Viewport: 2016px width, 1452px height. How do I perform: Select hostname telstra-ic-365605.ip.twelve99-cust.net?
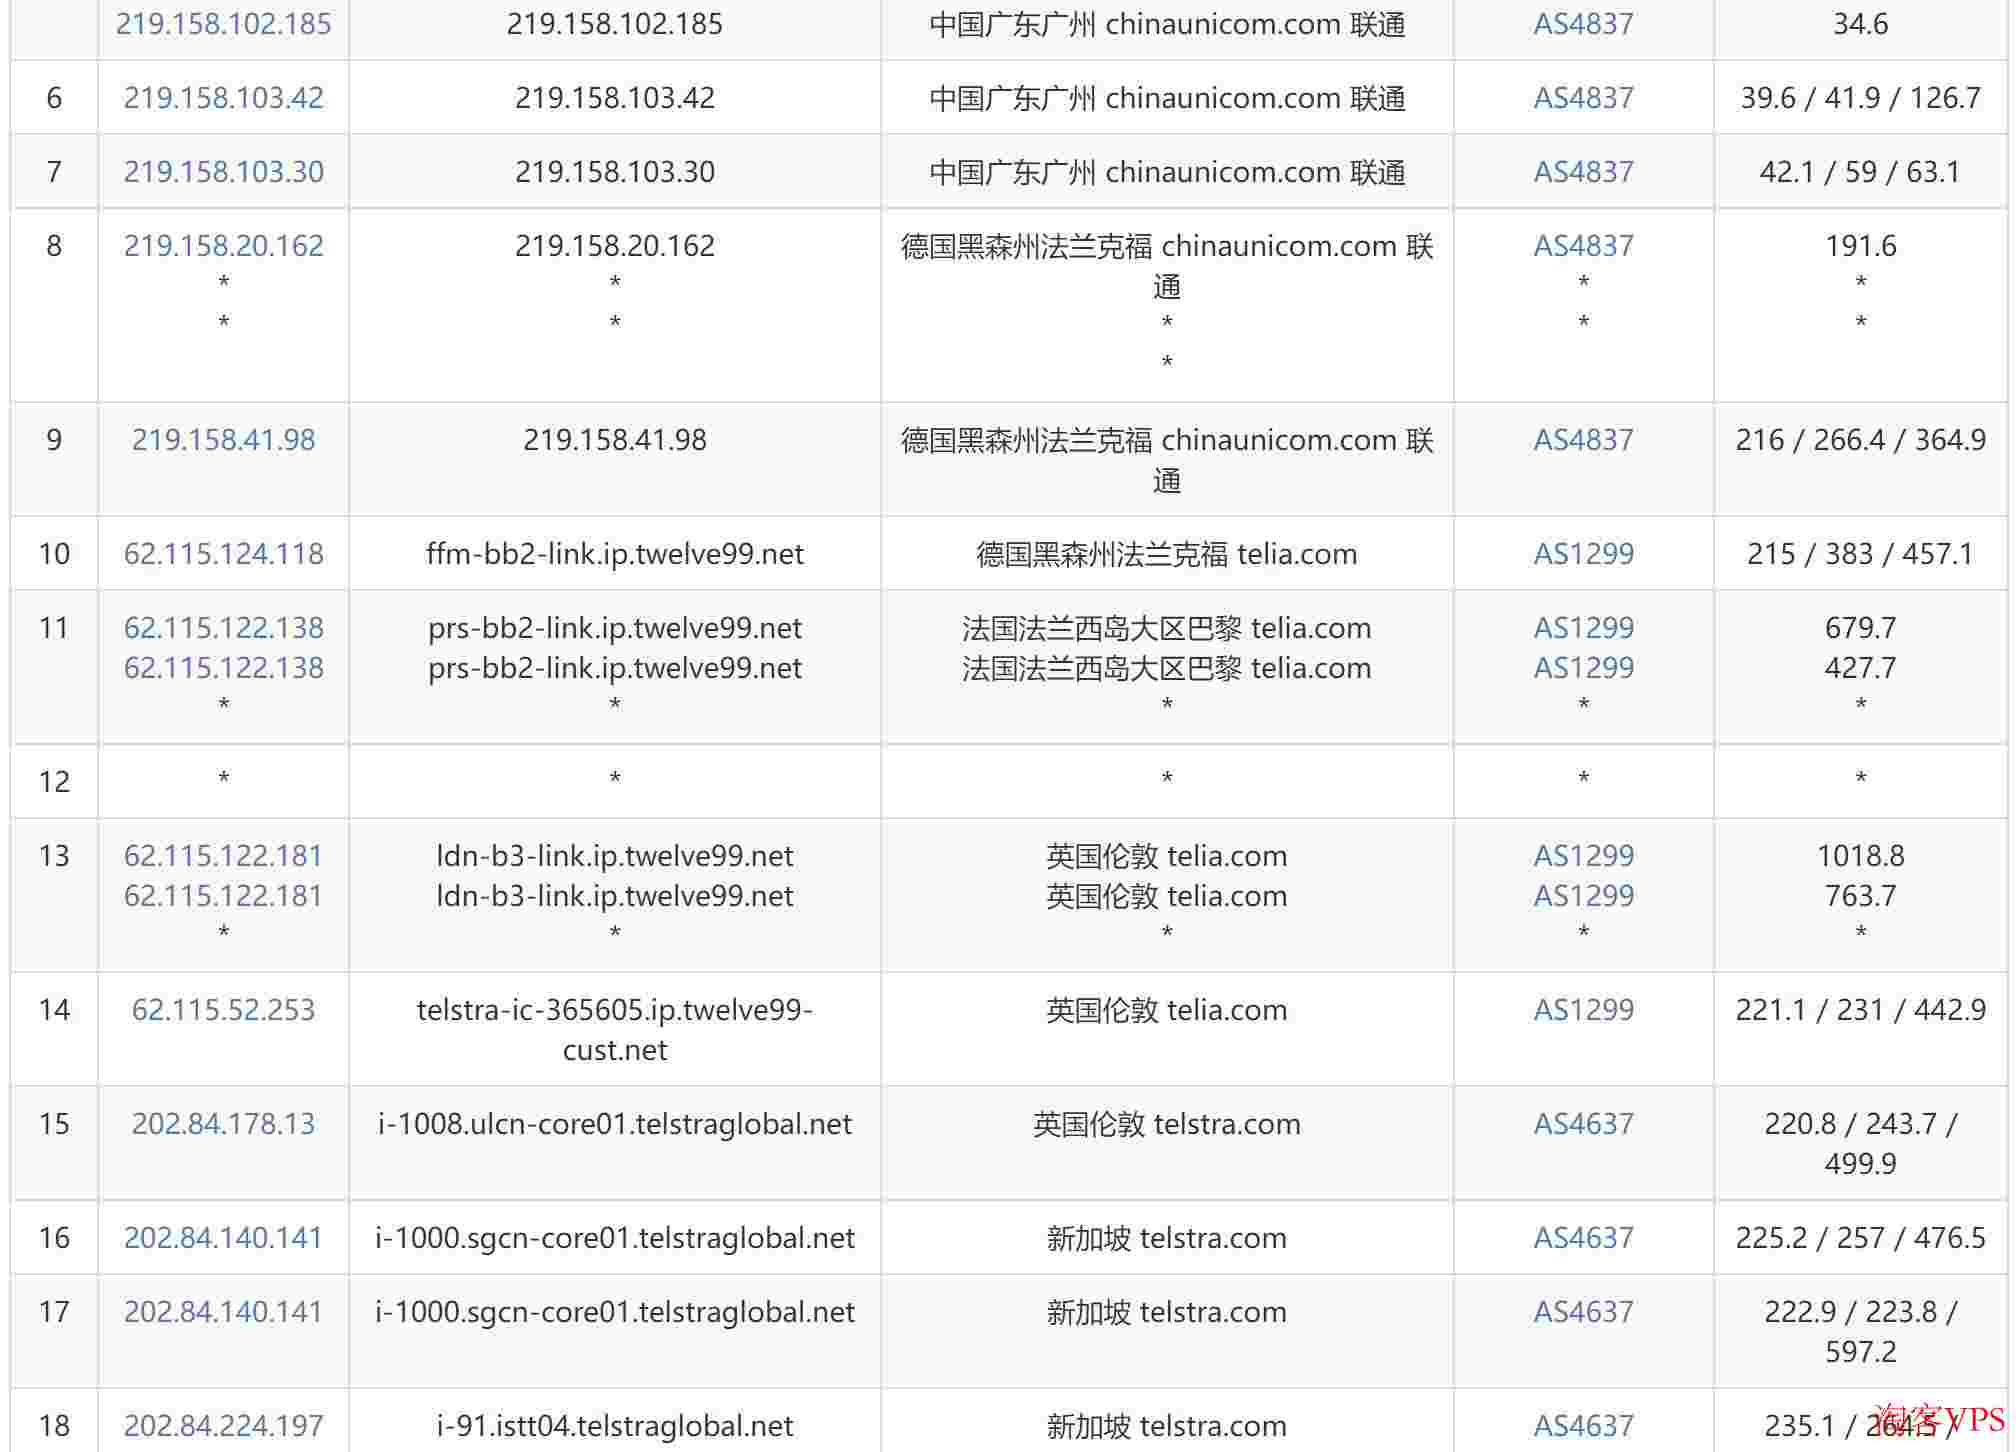click(614, 1030)
